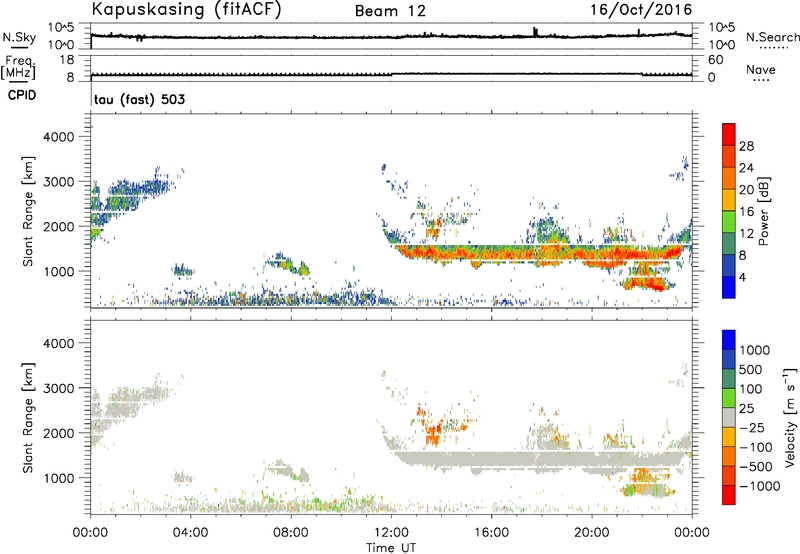Click the N.Search legend label

tap(772, 37)
